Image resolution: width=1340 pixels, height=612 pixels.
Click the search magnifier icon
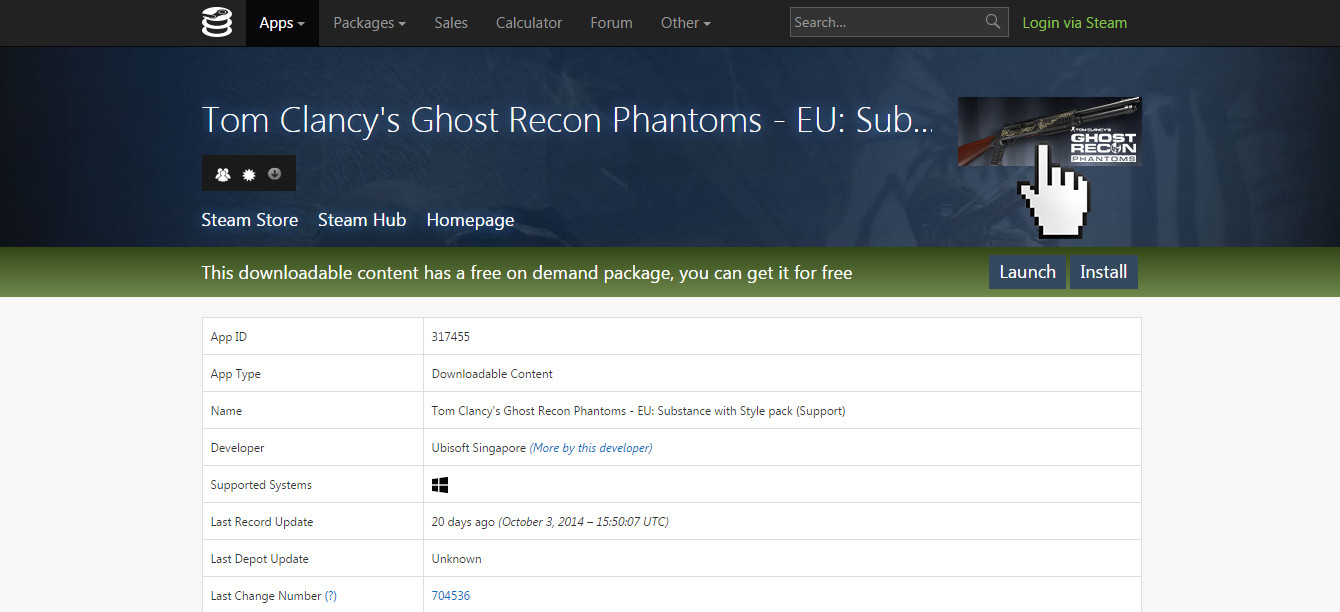pos(993,22)
